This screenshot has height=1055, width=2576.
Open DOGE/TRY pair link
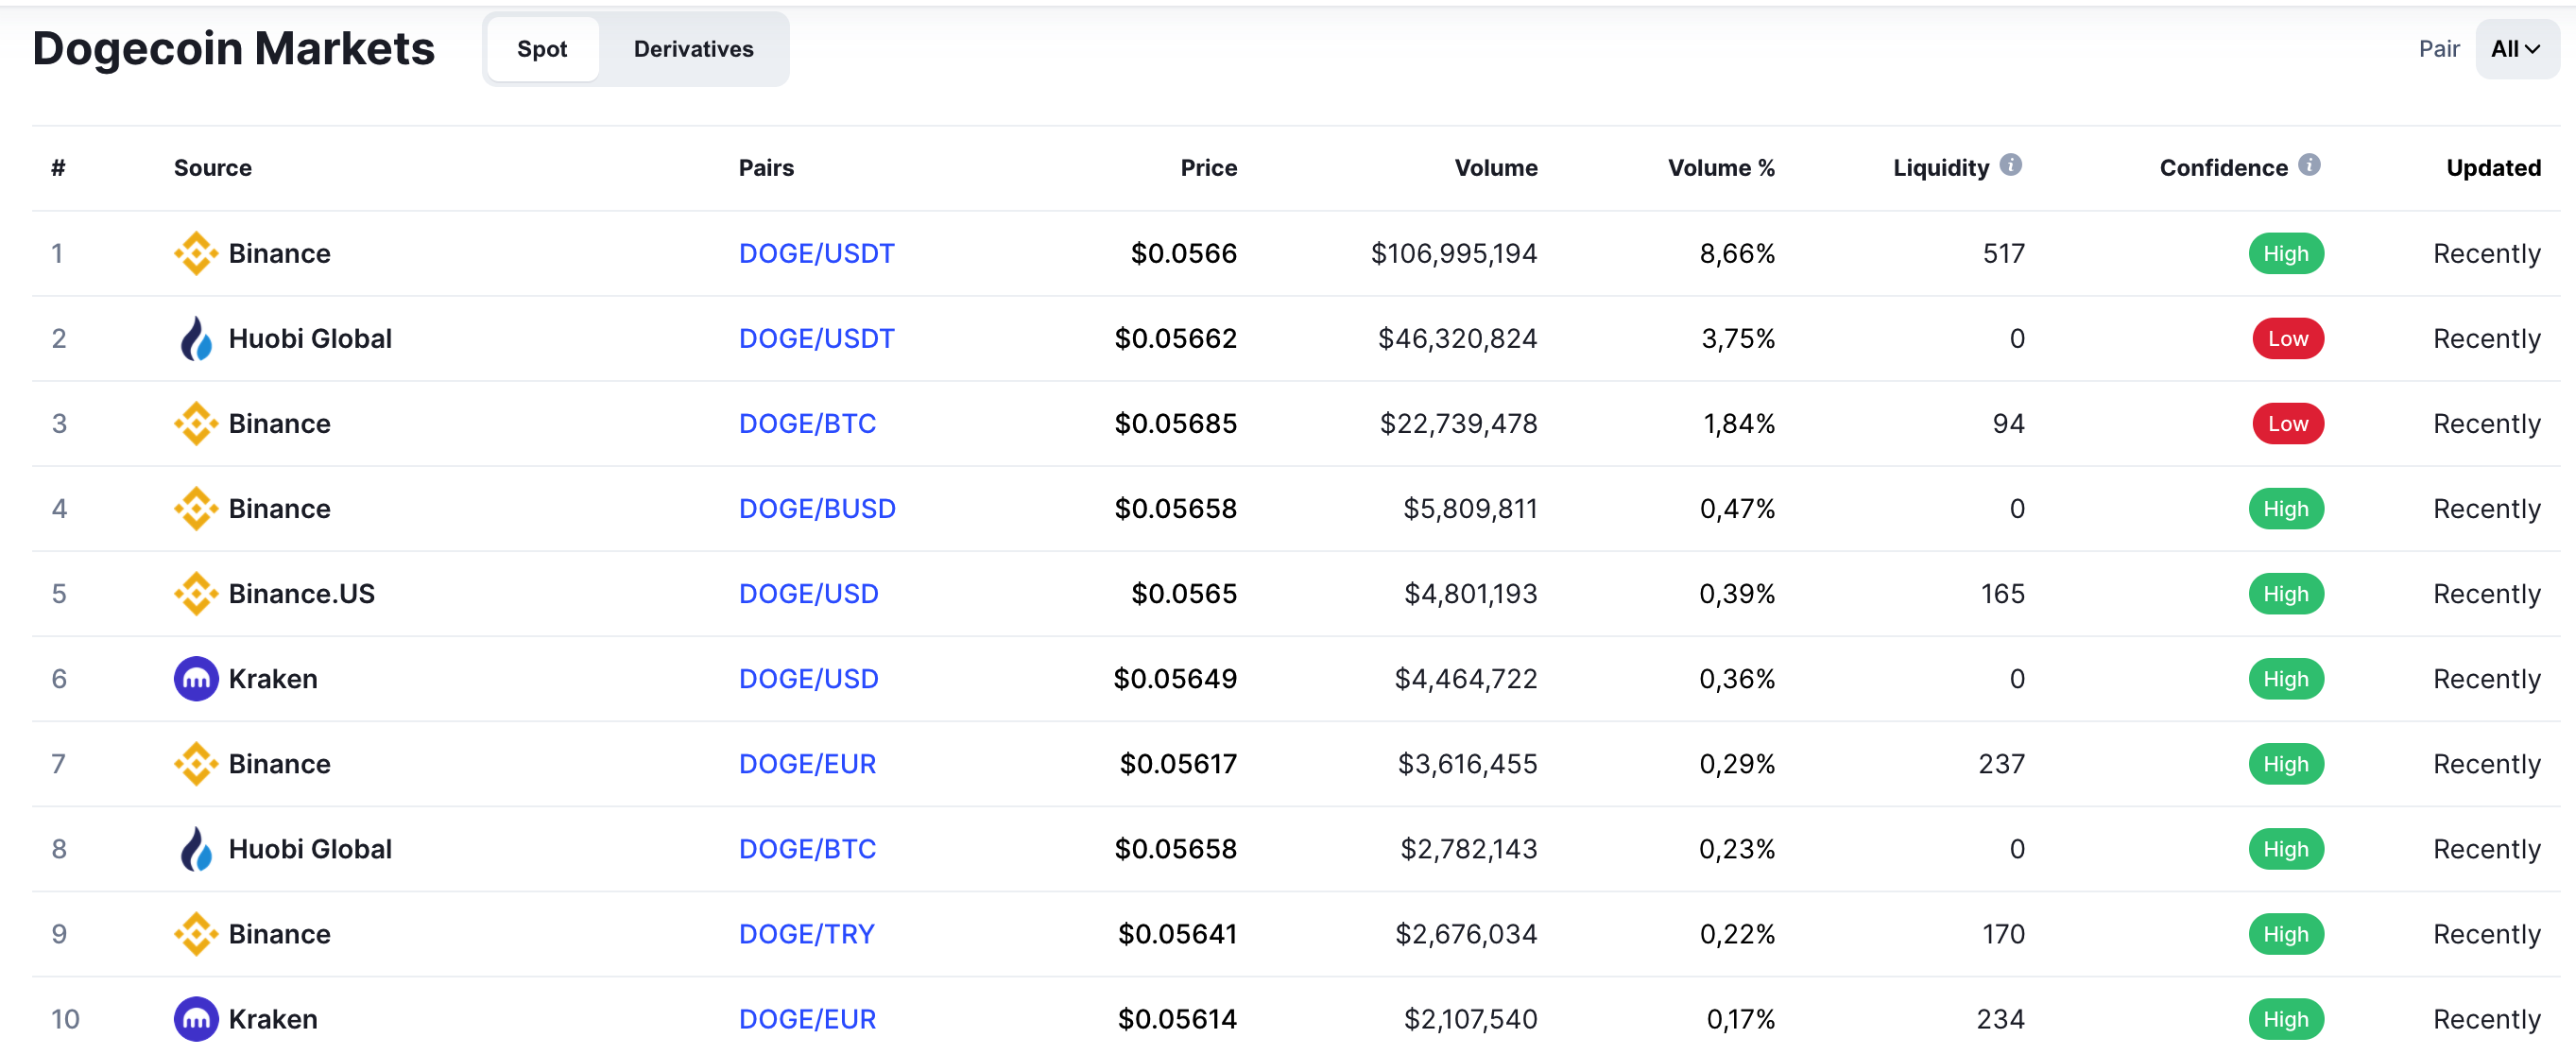pyautogui.click(x=806, y=933)
